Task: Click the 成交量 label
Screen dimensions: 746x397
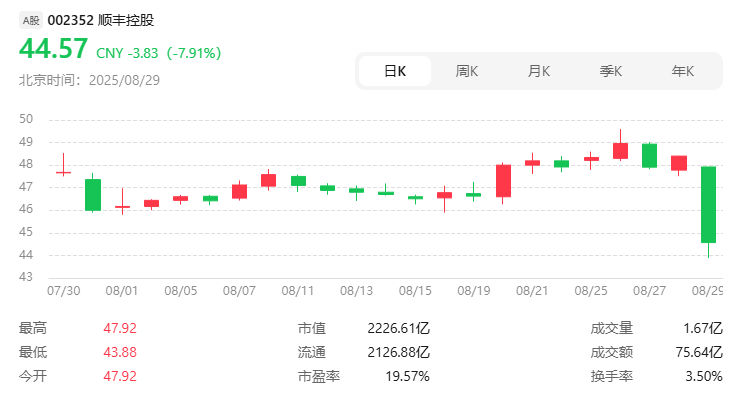Action: tap(611, 328)
